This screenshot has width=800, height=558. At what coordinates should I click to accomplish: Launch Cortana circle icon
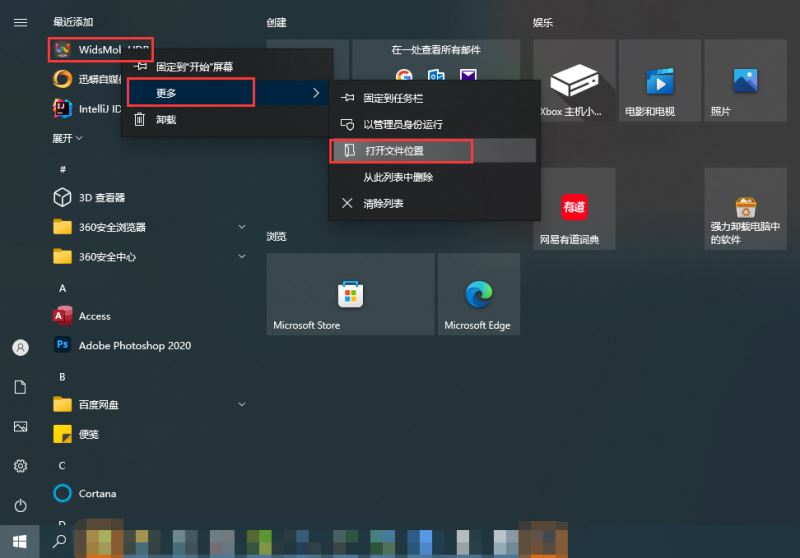coord(62,493)
